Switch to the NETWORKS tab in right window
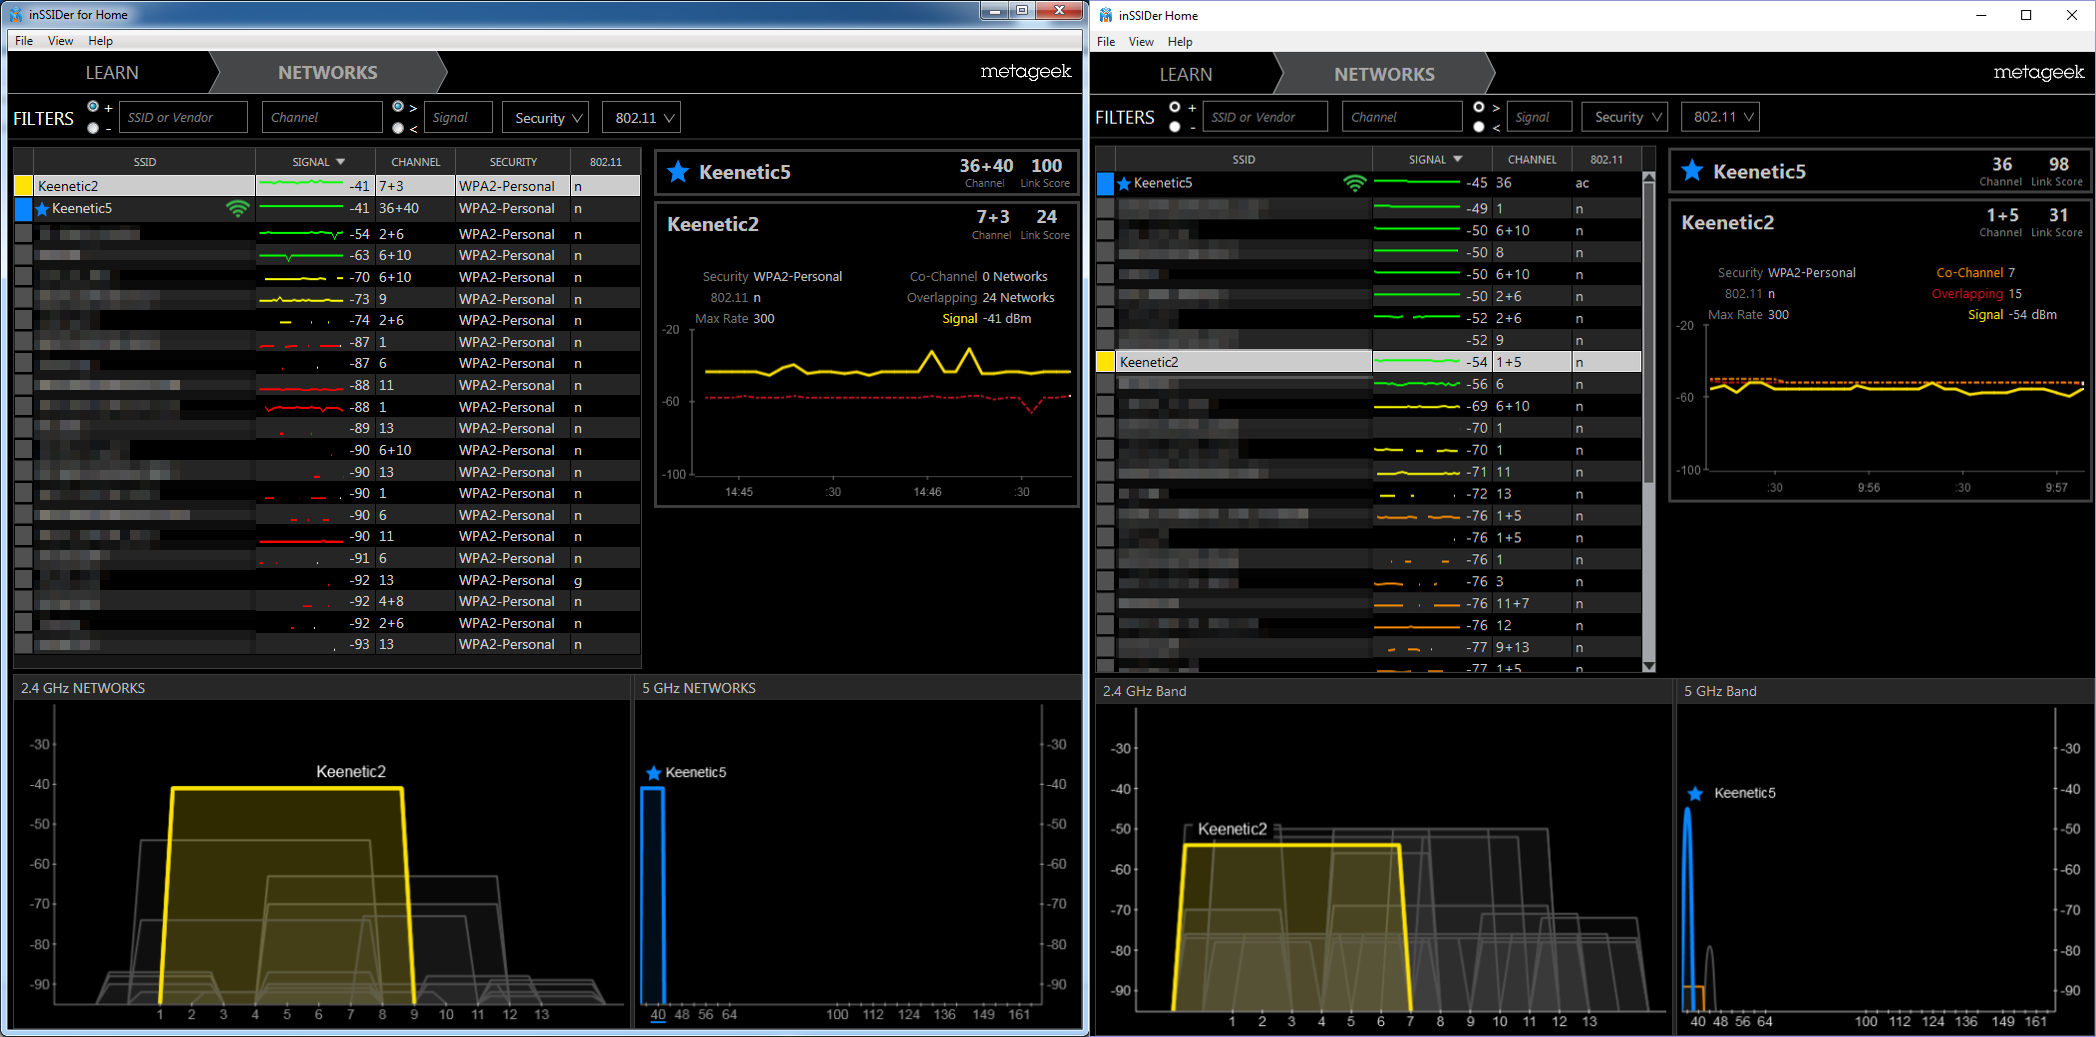This screenshot has width=2096, height=1037. tap(1384, 74)
